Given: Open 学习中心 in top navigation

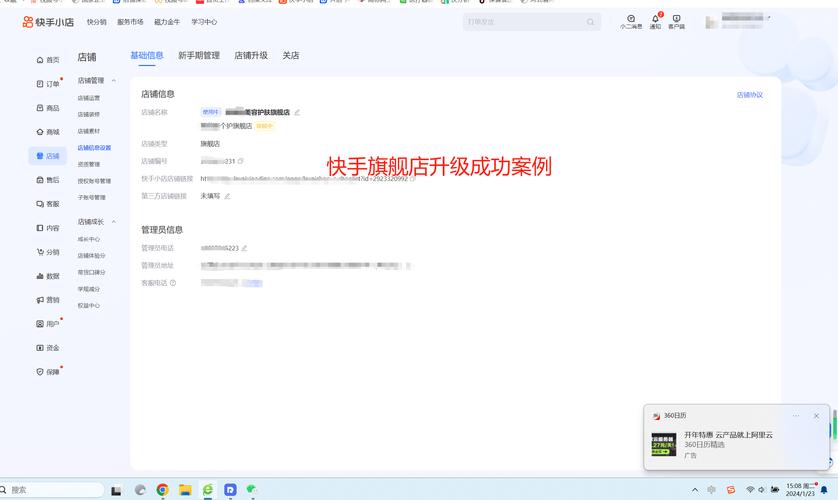Looking at the screenshot, I should click(204, 22).
